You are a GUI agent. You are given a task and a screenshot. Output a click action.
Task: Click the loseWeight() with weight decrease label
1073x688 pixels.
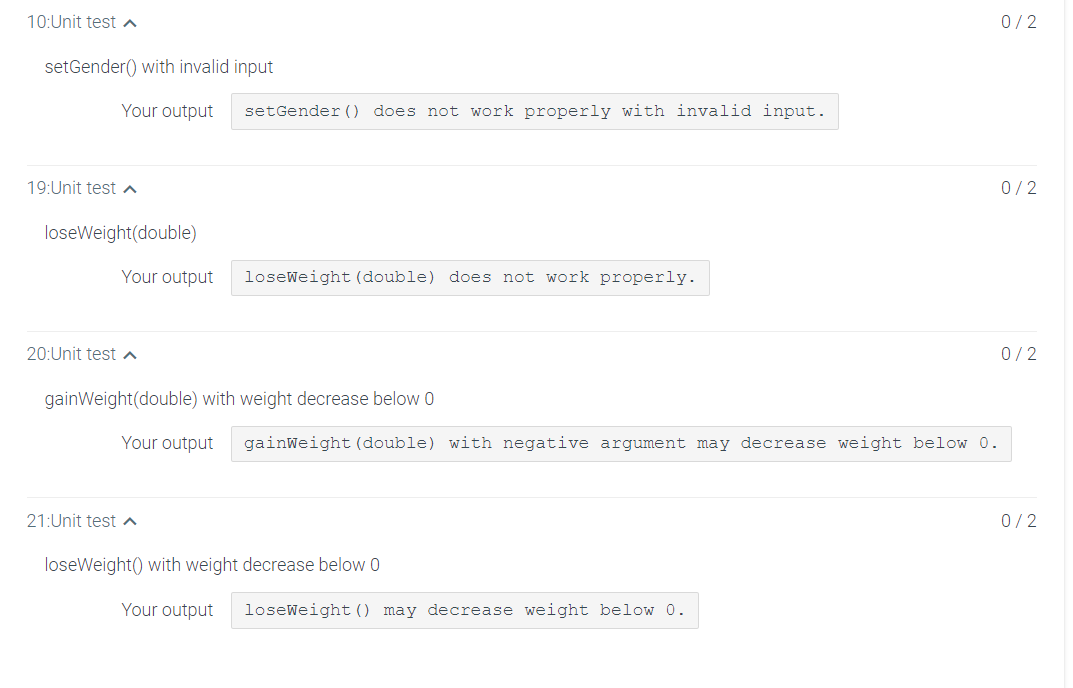coord(211,564)
